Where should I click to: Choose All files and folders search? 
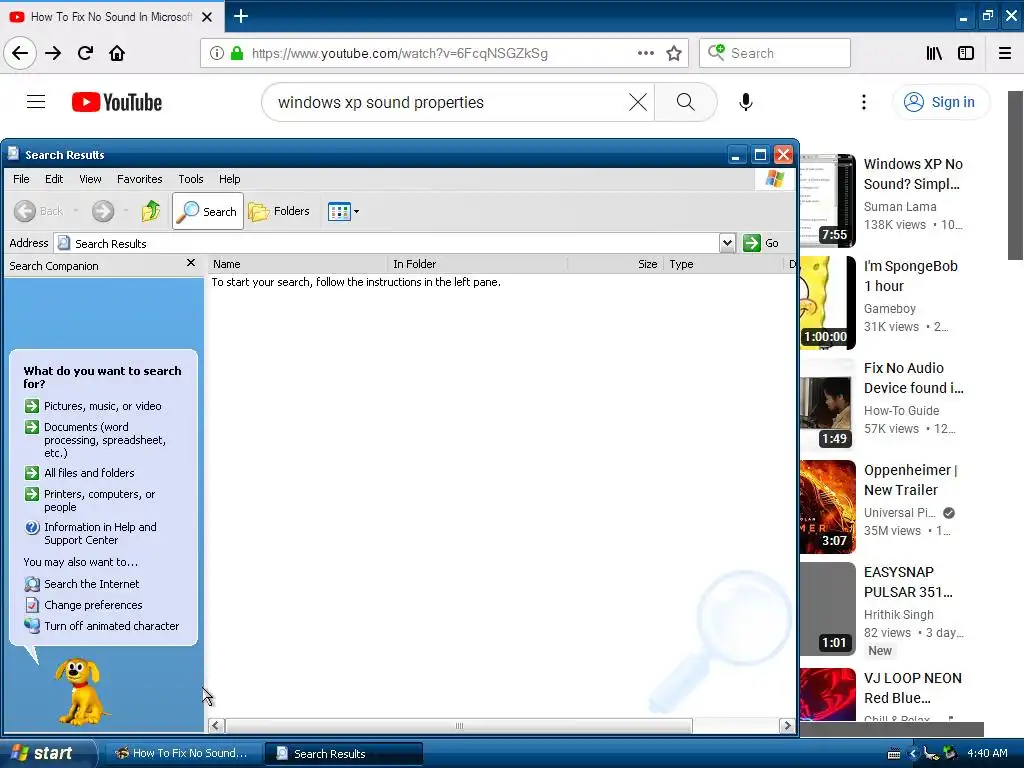pyautogui.click(x=89, y=473)
